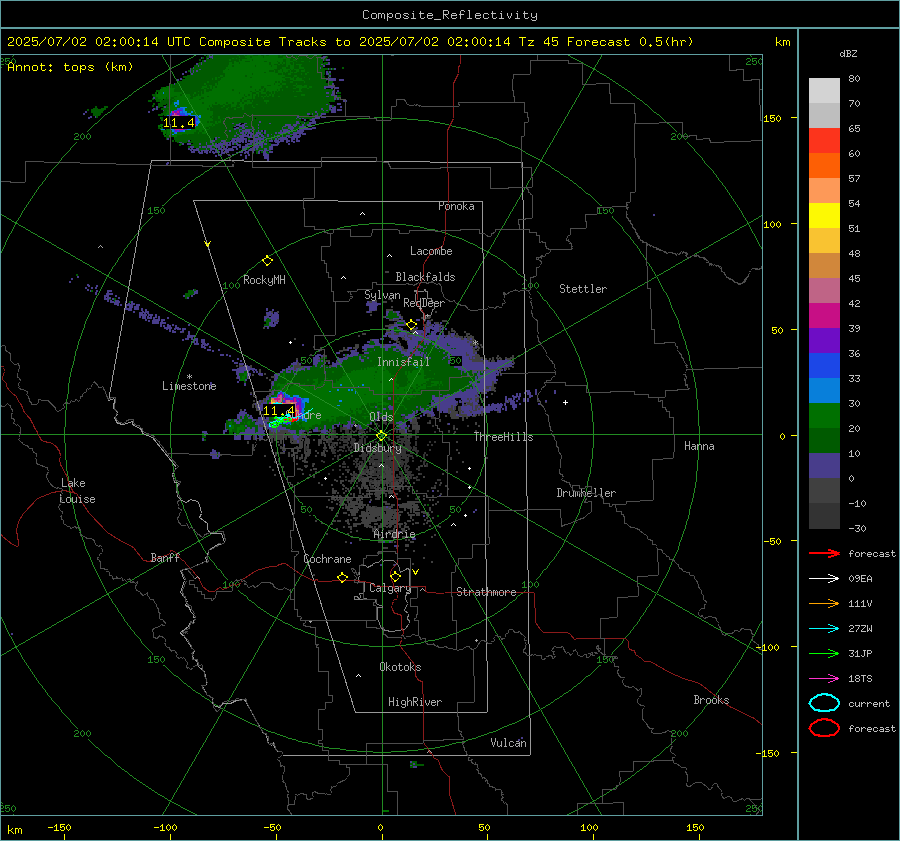Pick the yellow 51-54 dBZ swatch
900x841 pixels.
pos(824,215)
